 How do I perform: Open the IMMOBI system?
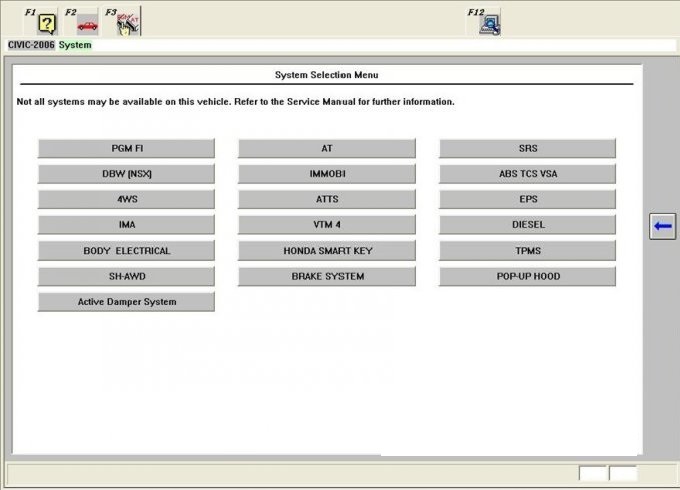coord(327,174)
